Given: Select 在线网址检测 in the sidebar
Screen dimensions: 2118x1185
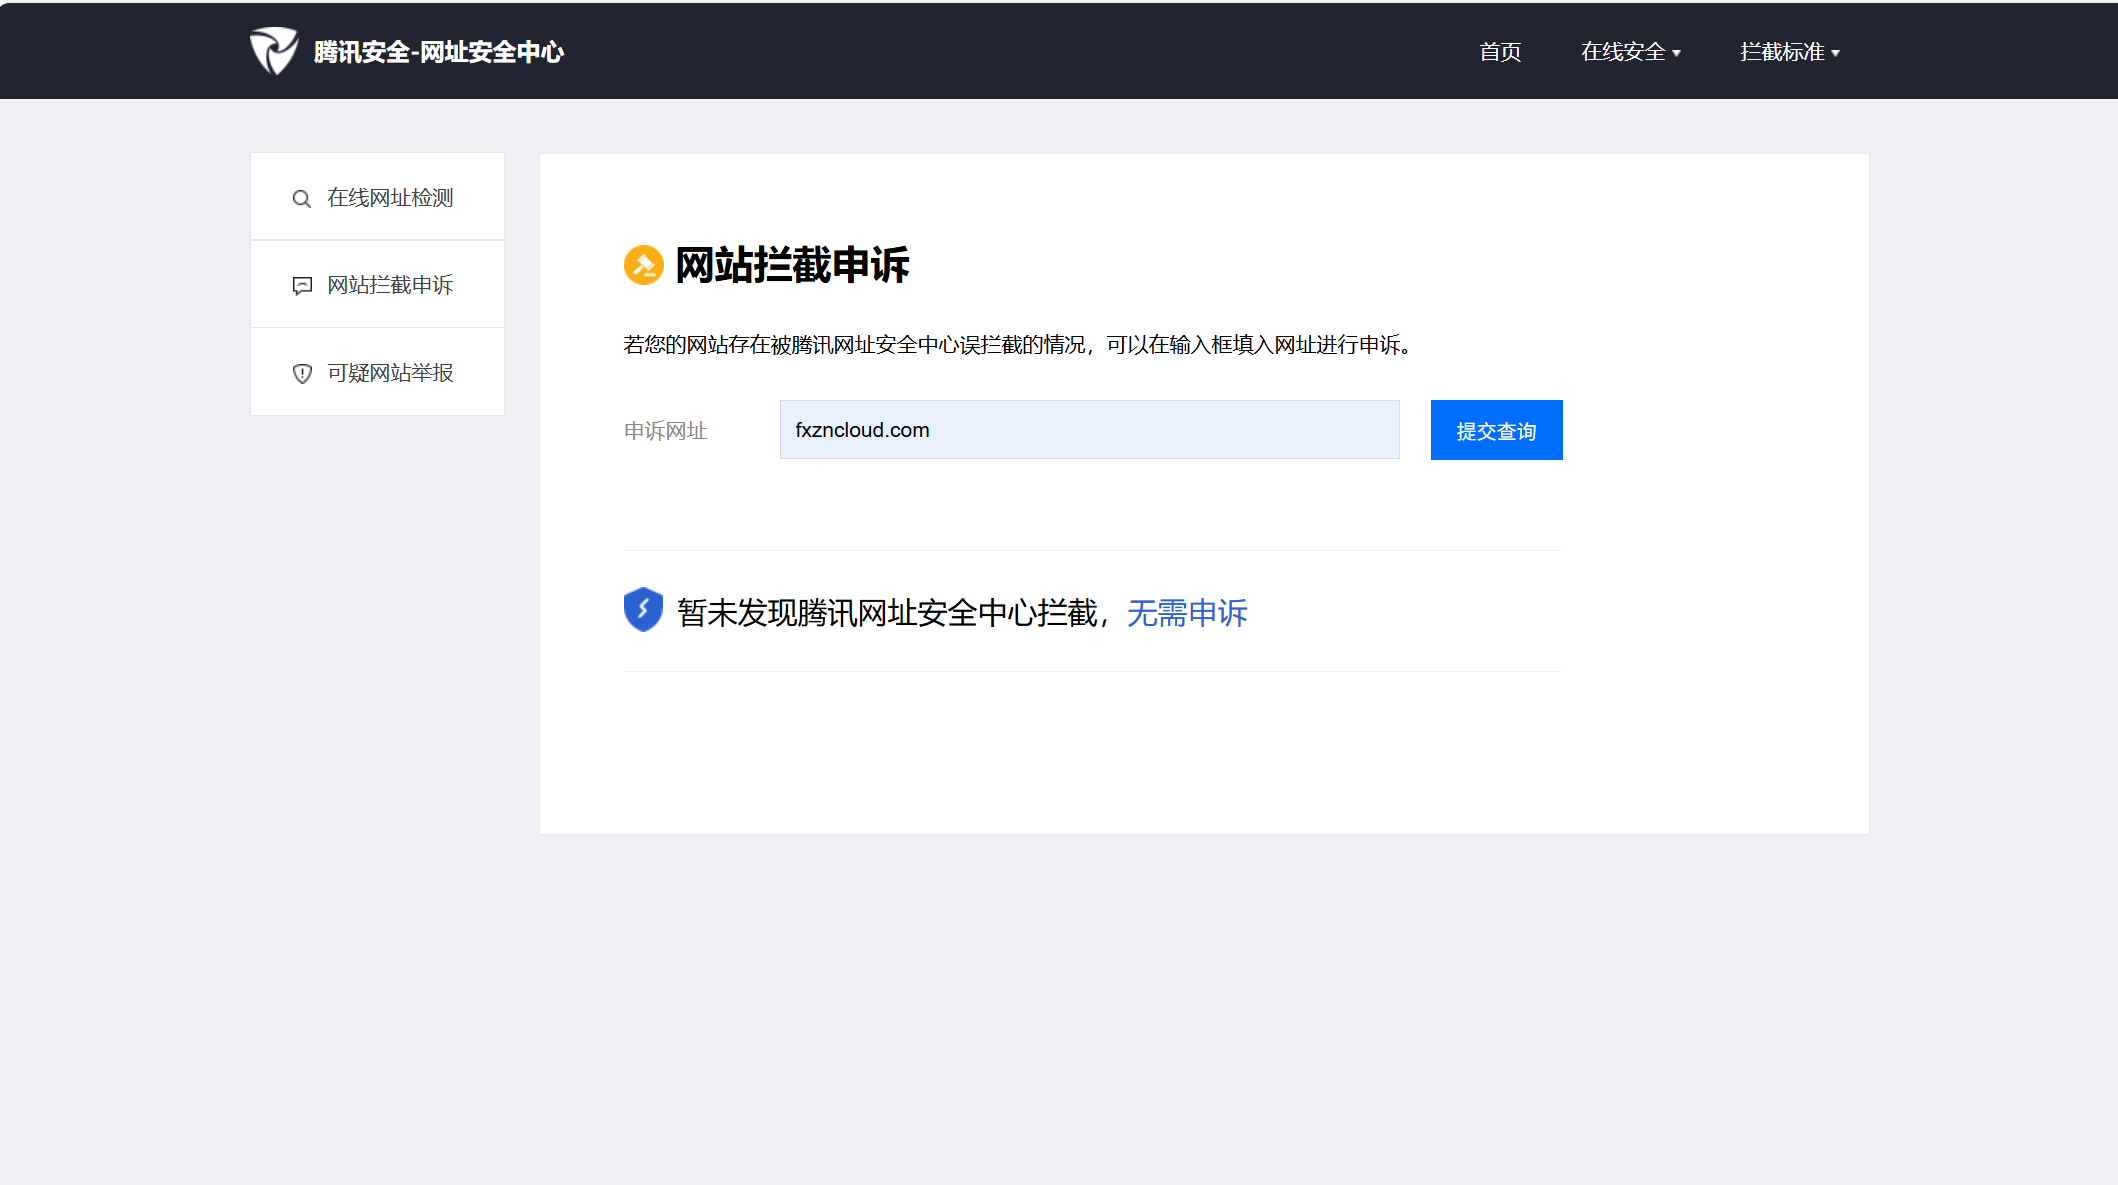Looking at the screenshot, I should tap(390, 198).
